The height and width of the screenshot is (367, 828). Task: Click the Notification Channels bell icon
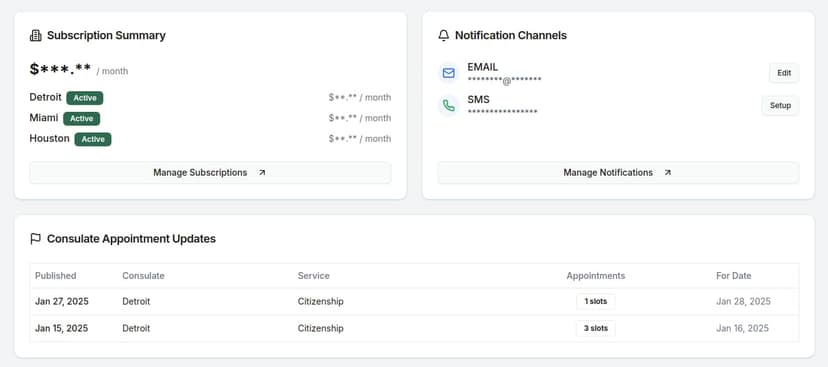(x=444, y=35)
